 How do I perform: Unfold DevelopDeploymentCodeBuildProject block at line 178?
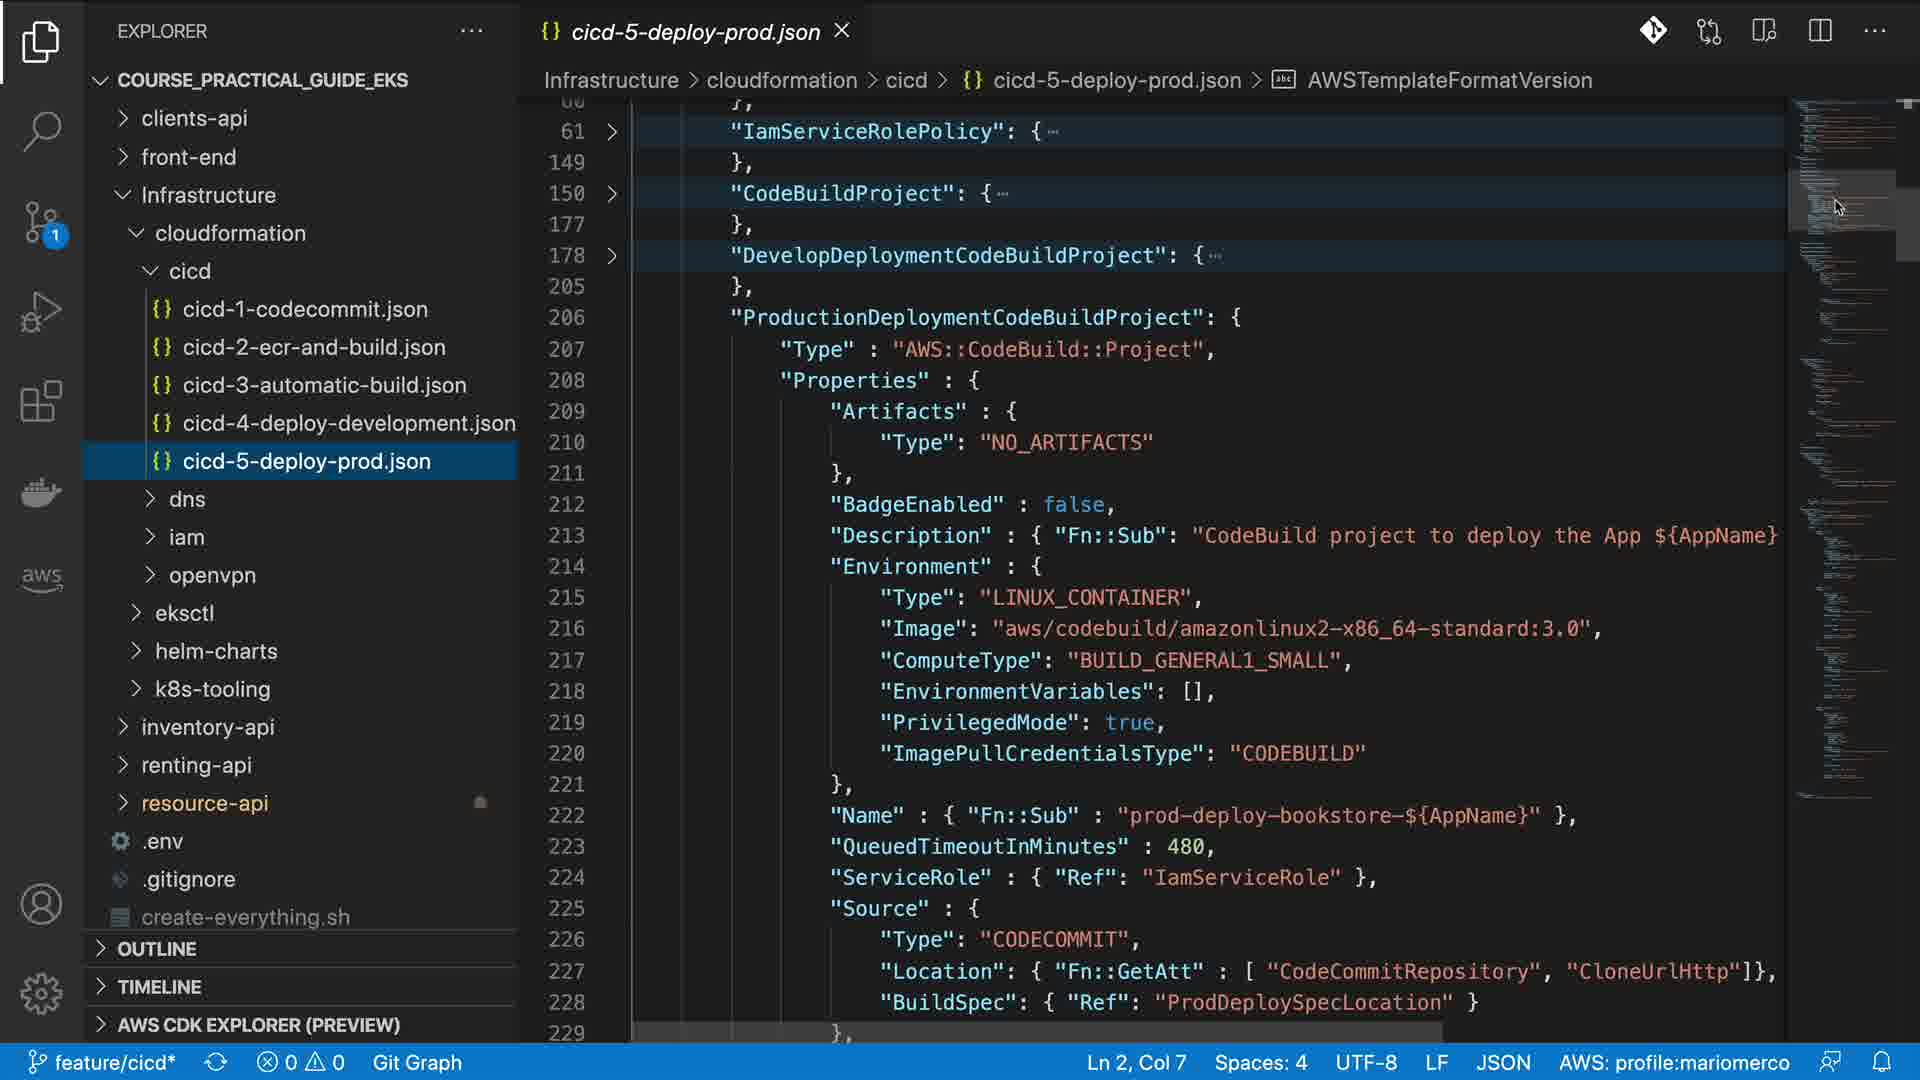point(612,256)
